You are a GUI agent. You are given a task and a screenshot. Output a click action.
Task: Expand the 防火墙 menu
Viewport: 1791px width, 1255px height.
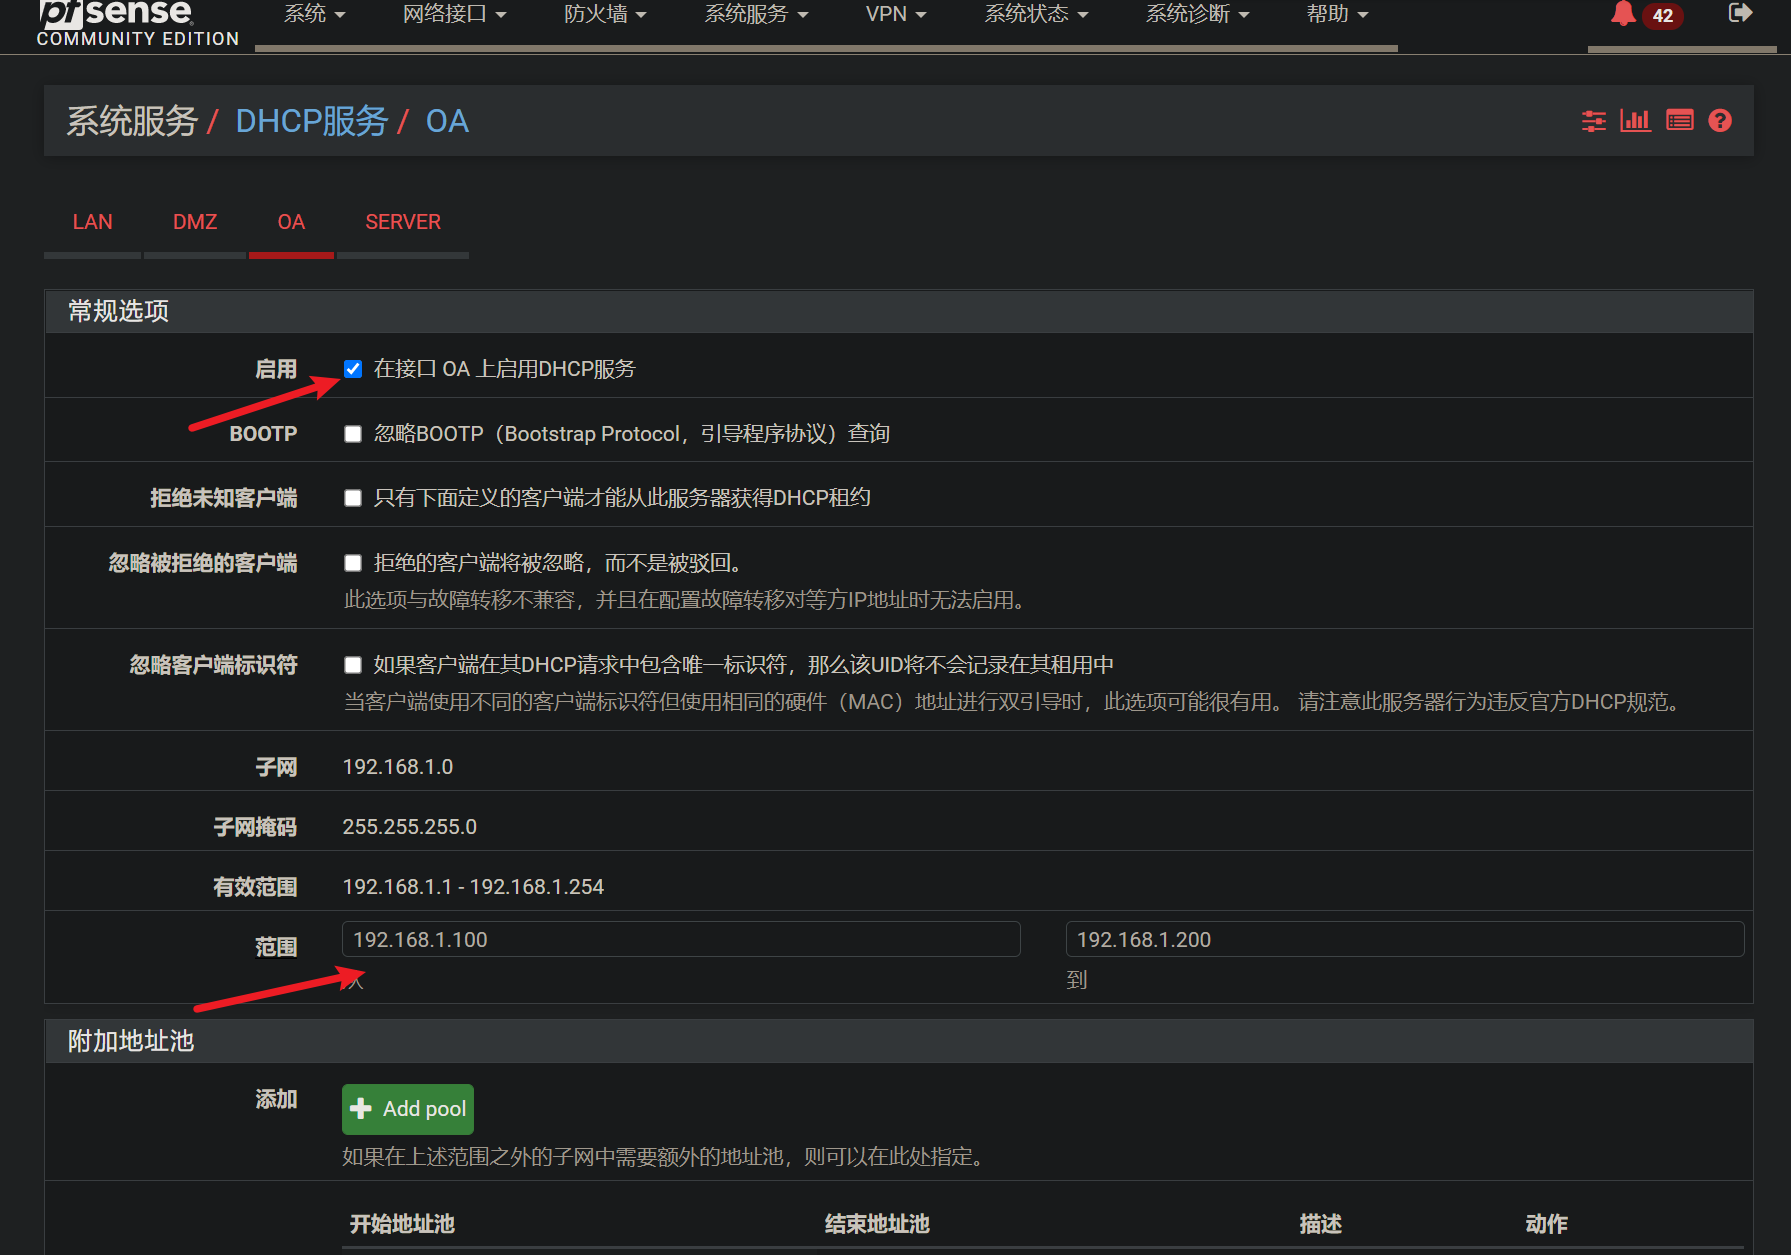click(x=605, y=15)
